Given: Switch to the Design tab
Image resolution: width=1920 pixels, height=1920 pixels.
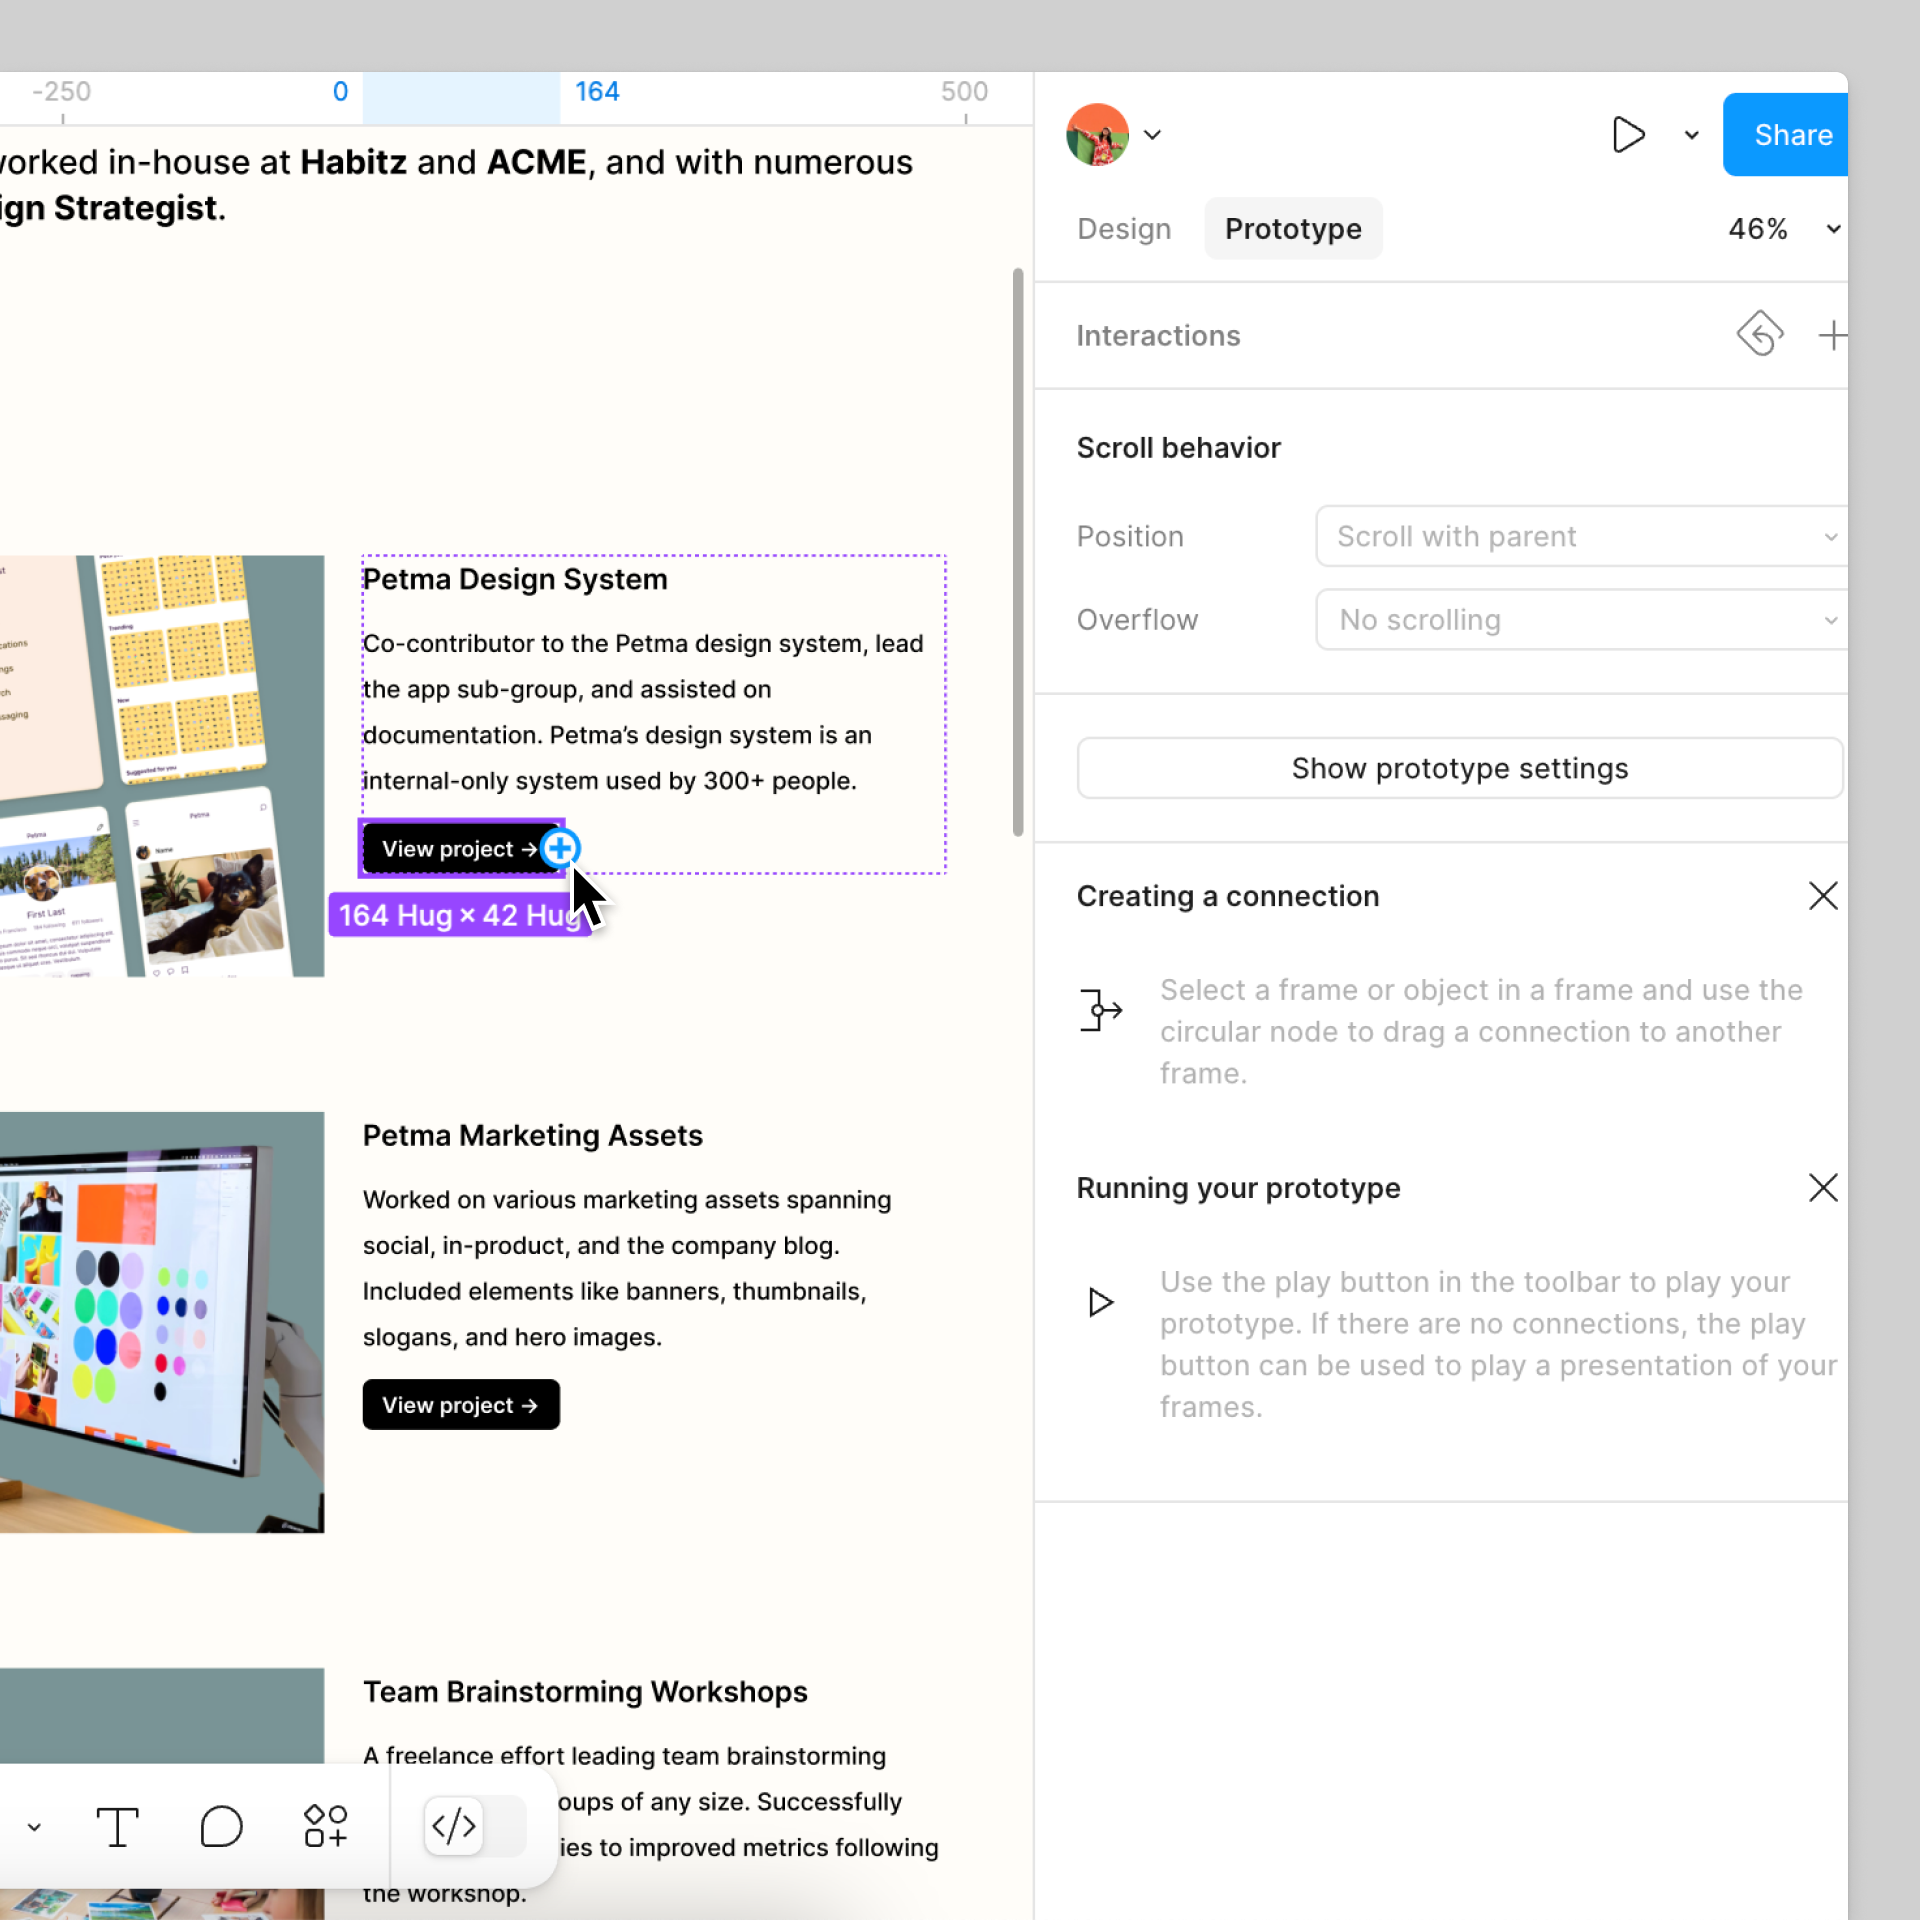Looking at the screenshot, I should pos(1123,229).
